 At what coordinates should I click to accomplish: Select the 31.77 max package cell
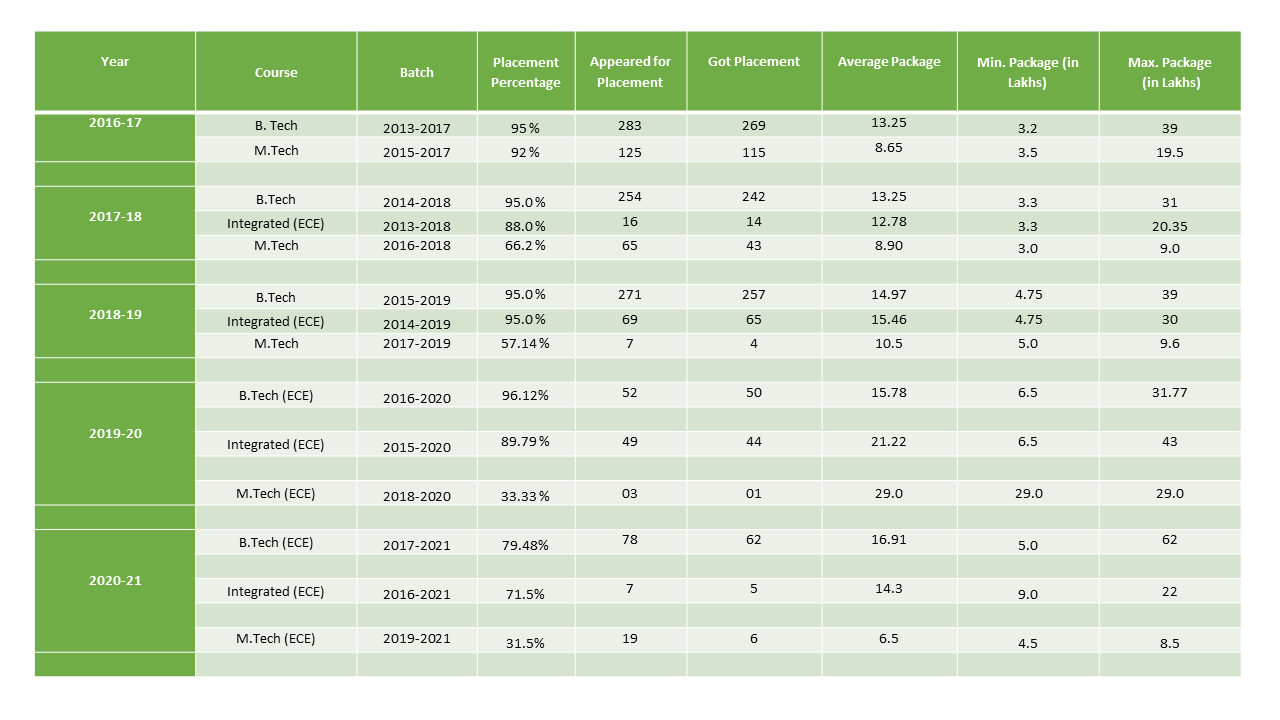1169,392
